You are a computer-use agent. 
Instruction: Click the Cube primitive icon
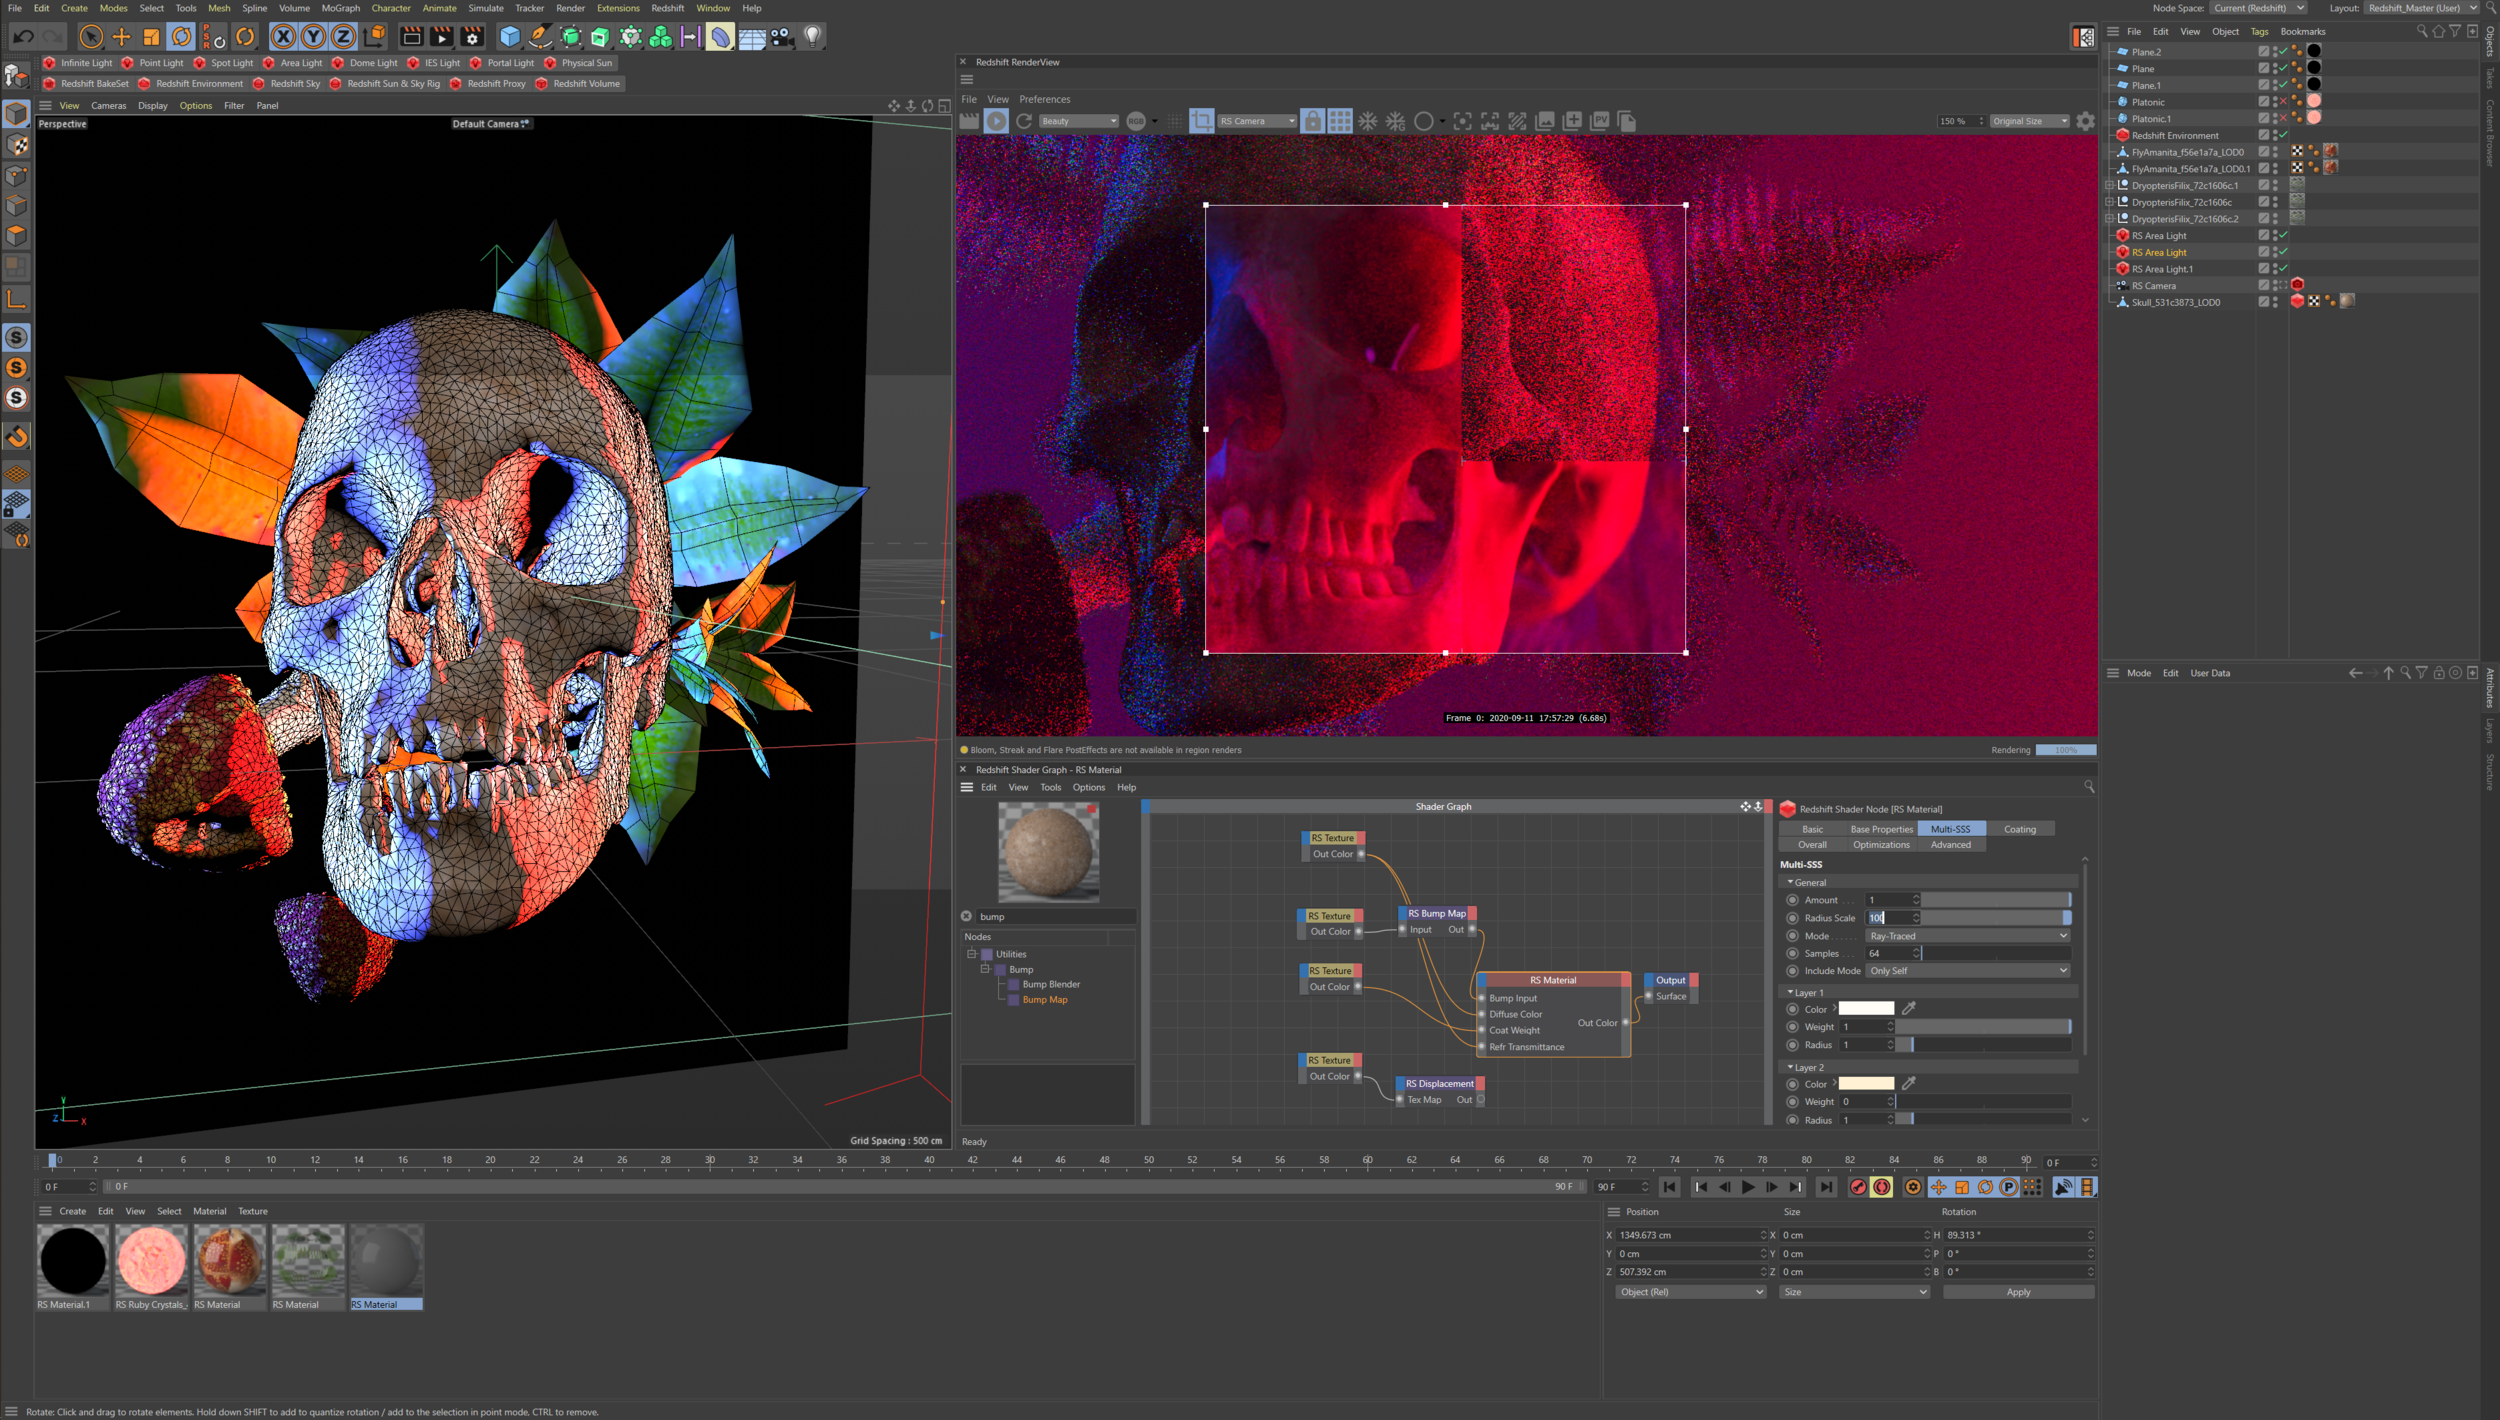(510, 37)
